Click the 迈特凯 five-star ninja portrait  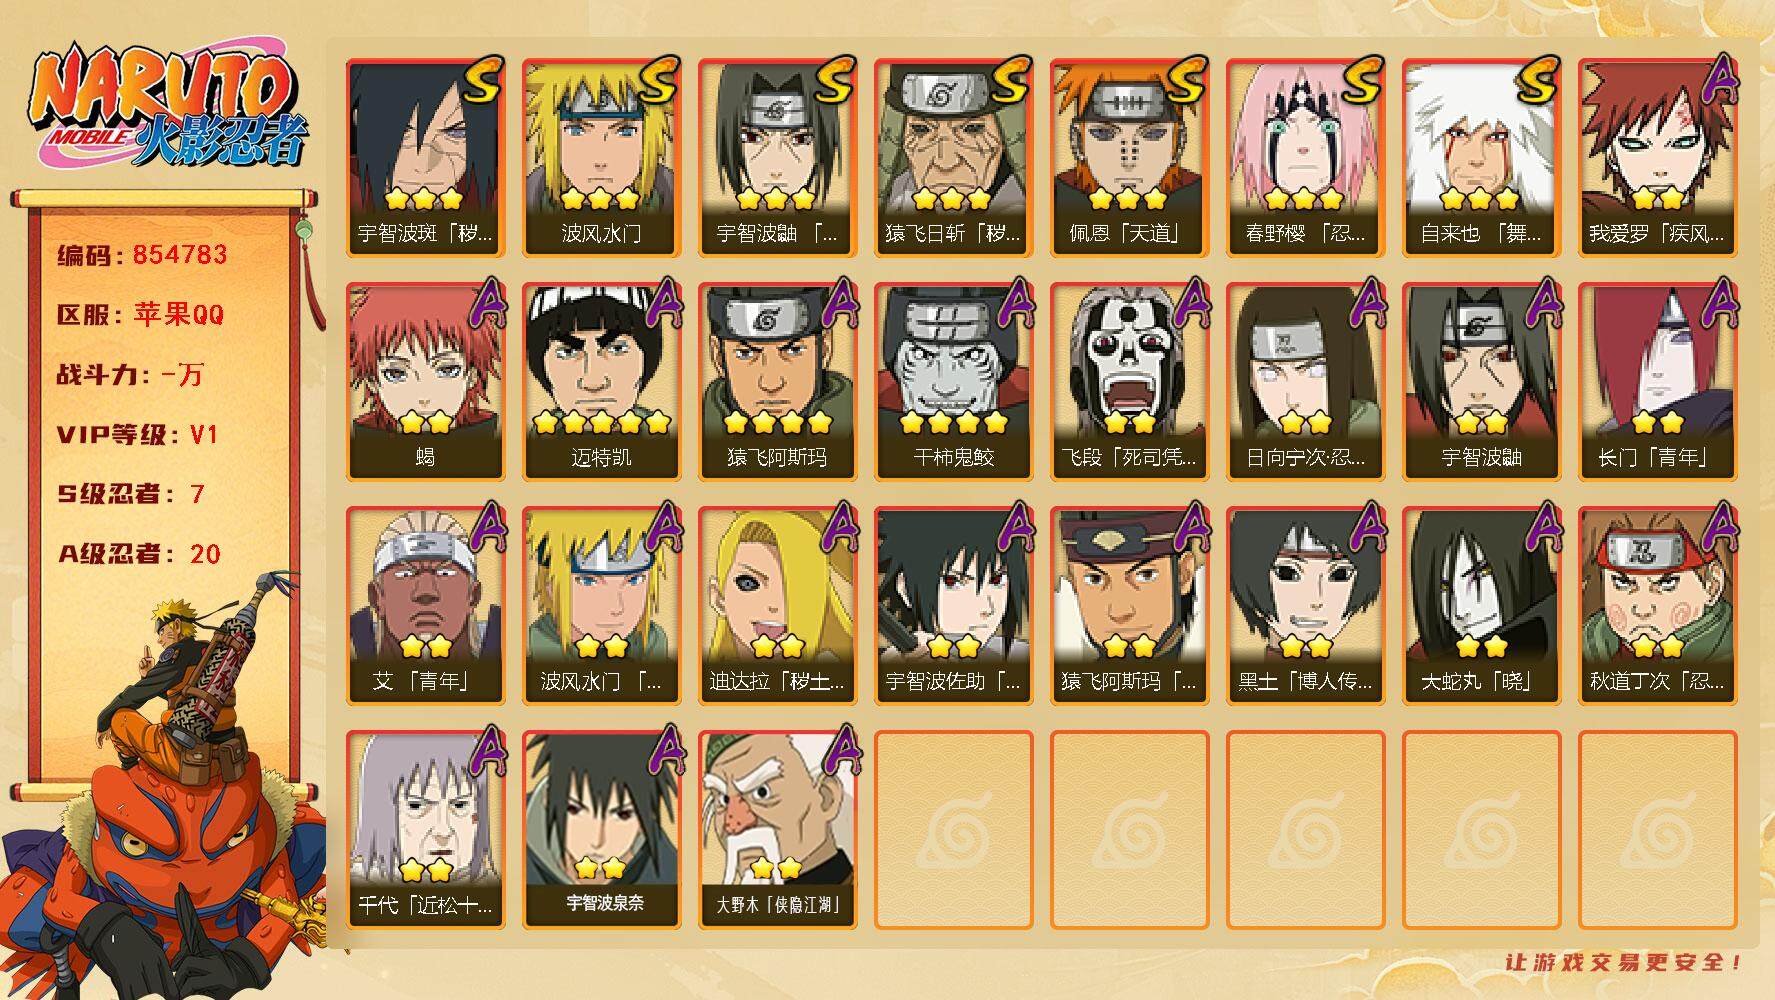pyautogui.click(x=601, y=382)
